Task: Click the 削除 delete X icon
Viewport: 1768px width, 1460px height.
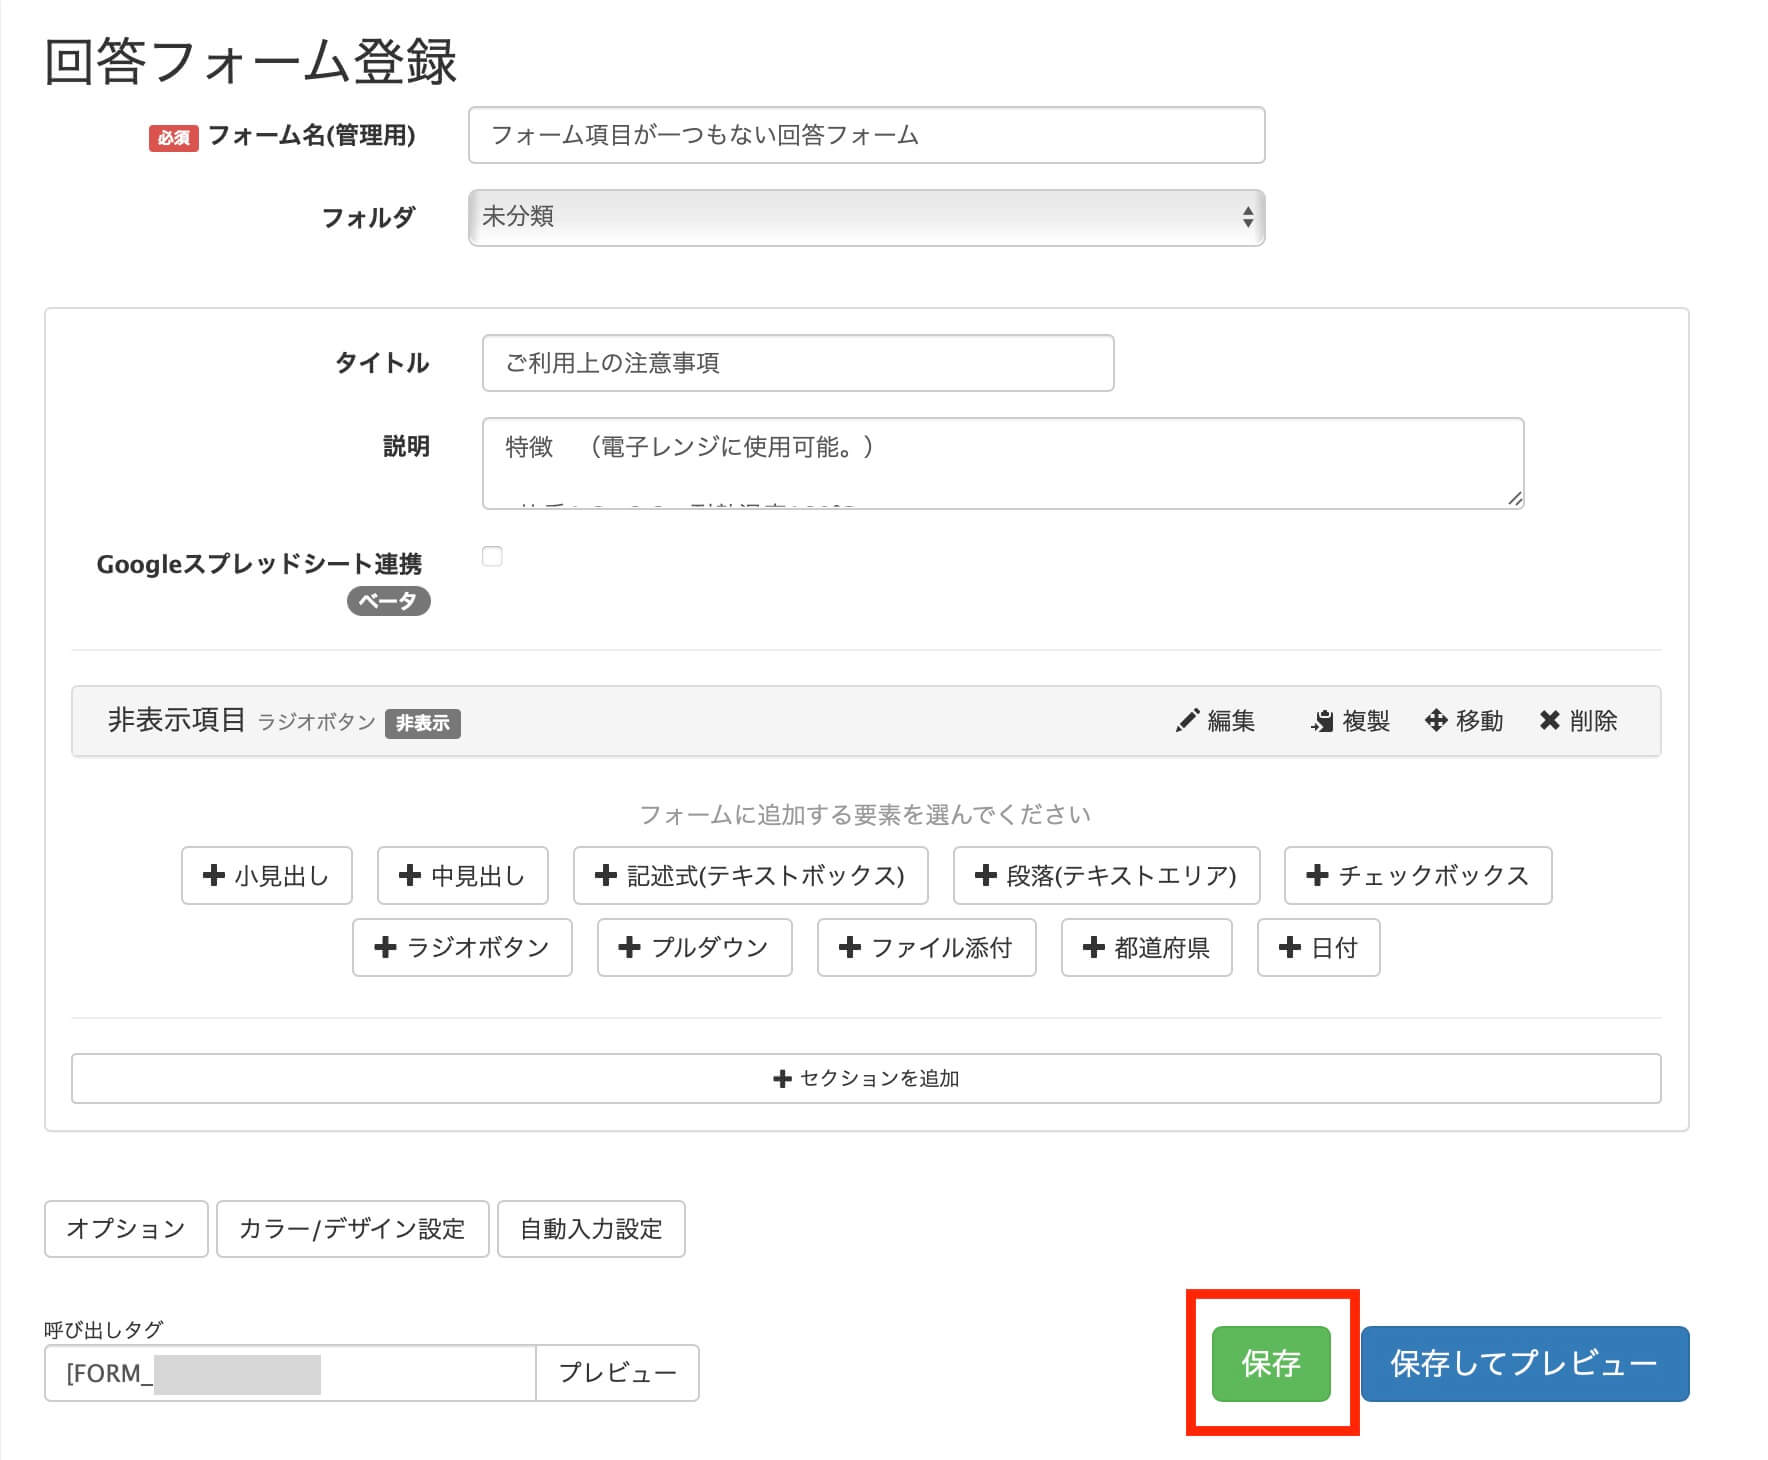Action: coord(1549,720)
